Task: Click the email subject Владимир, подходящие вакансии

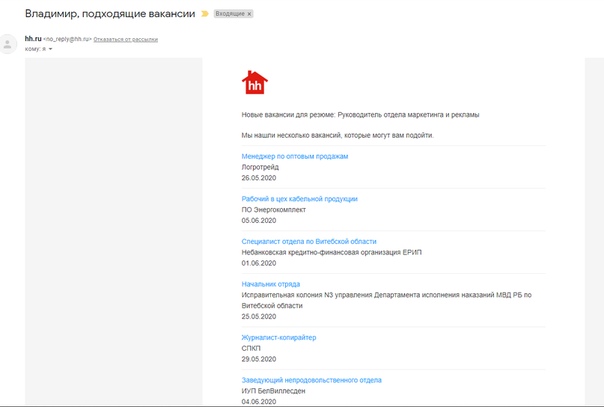Action: coord(110,13)
